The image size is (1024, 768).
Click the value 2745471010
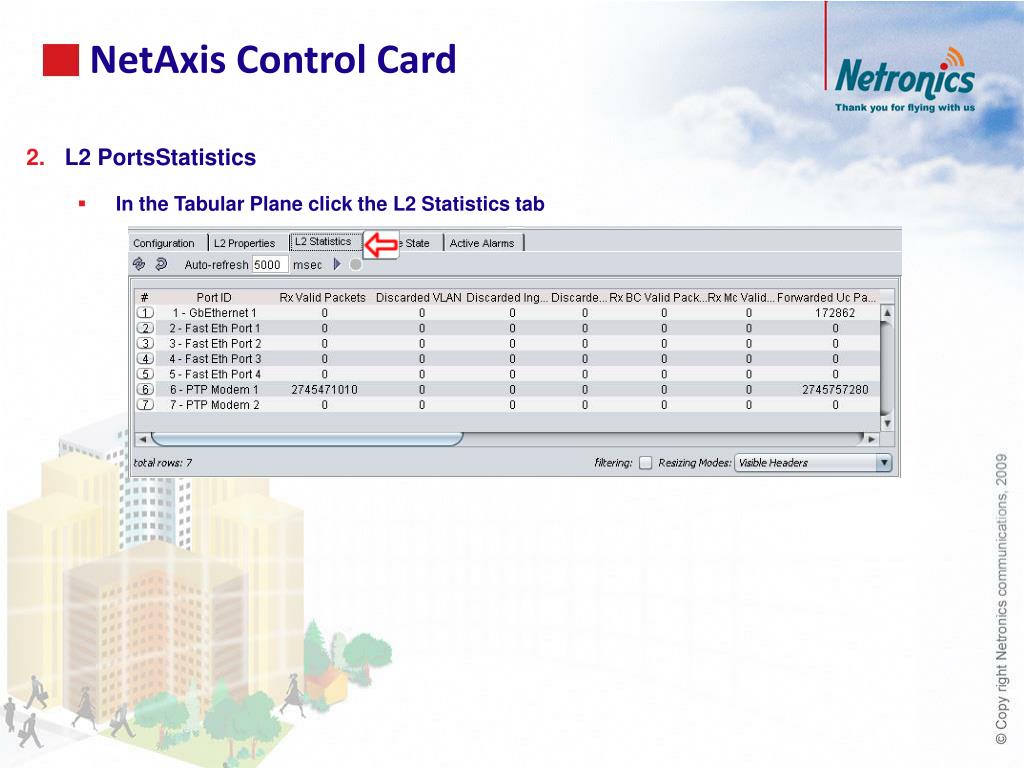(325, 389)
